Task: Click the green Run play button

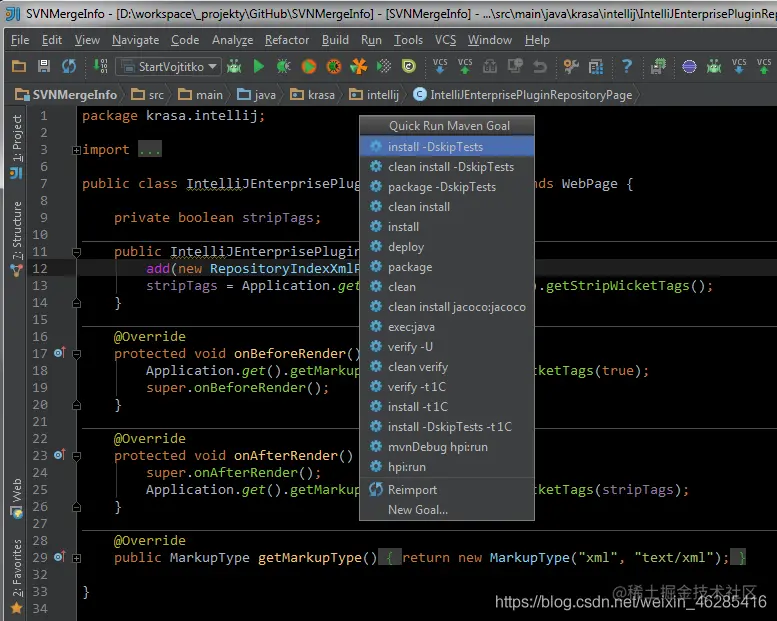Action: point(259,66)
